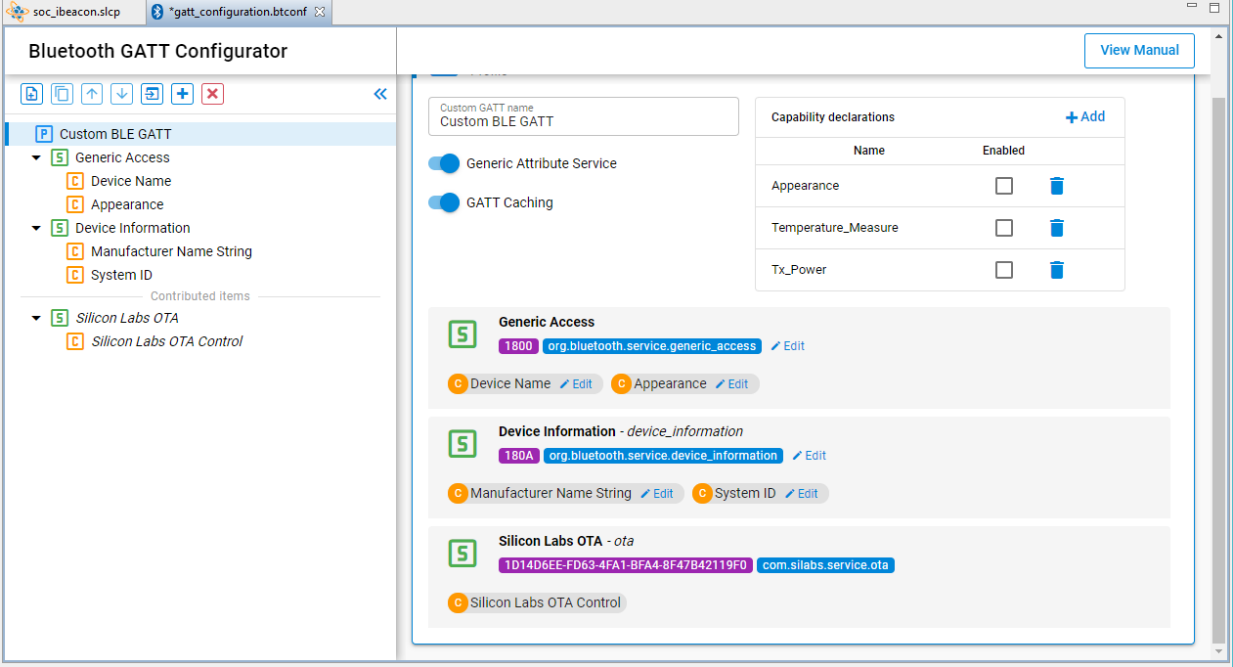The height and width of the screenshot is (667, 1233).
Task: Click the duplicate/copy icon in the tree toolbar
Action: (62, 94)
